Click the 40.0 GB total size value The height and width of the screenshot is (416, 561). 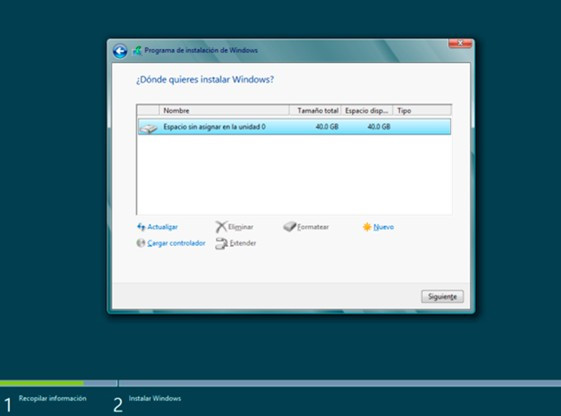click(x=327, y=127)
